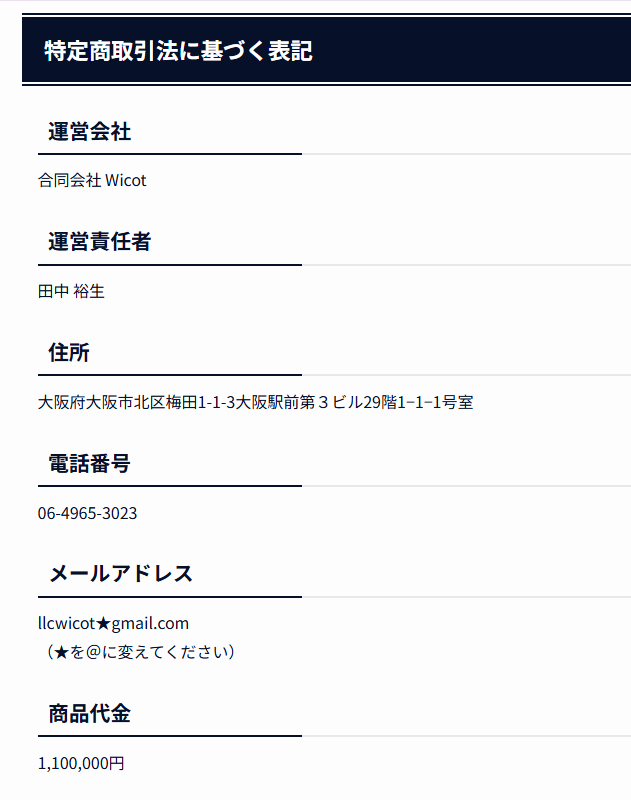The width and height of the screenshot is (631, 800).
Task: Select the 電話番号 heading
Action: pyautogui.click(x=89, y=463)
